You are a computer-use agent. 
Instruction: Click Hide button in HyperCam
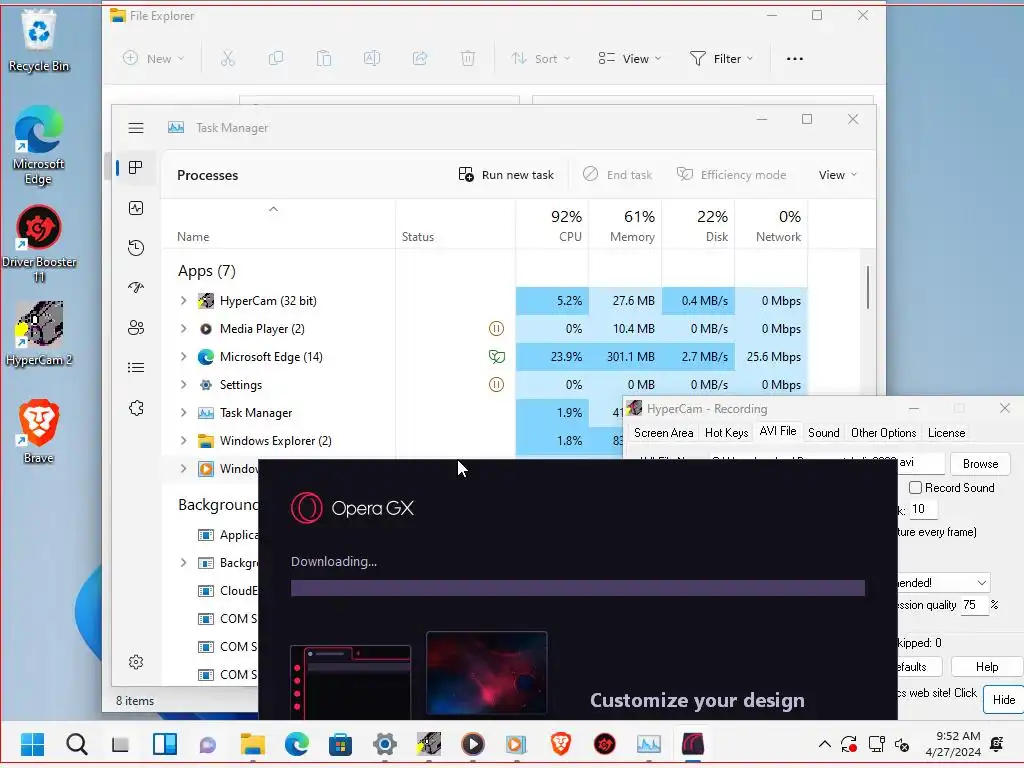point(1004,700)
